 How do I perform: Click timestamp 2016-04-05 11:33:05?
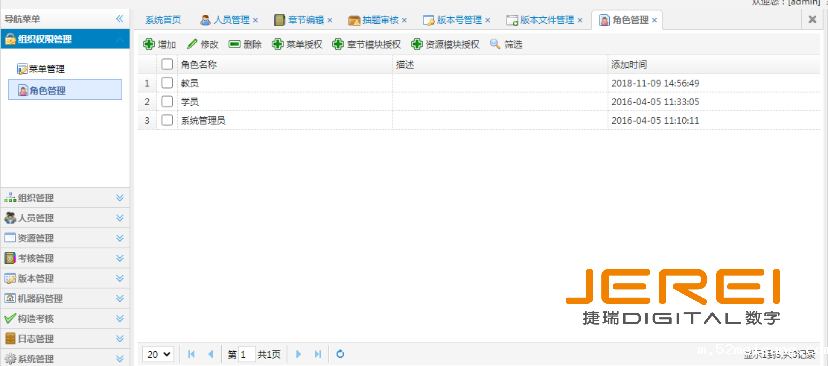click(655, 102)
